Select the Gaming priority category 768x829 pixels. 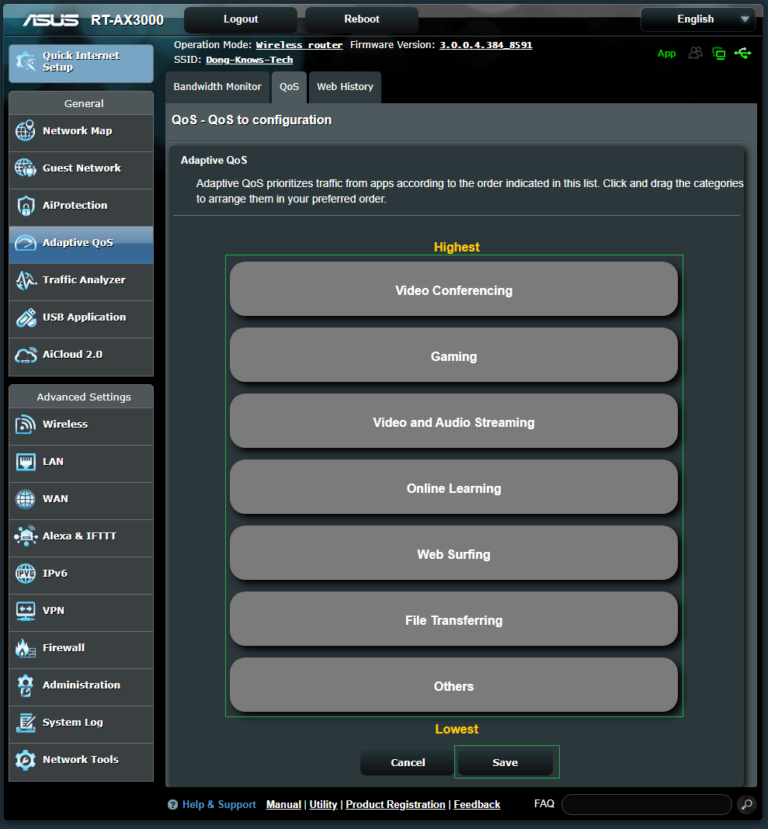(x=453, y=356)
